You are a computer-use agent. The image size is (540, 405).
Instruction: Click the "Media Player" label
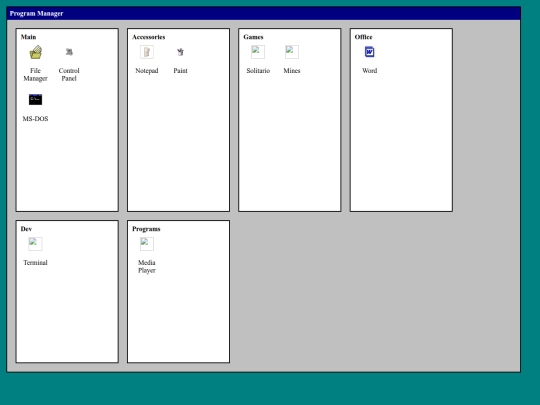pyautogui.click(x=147, y=267)
